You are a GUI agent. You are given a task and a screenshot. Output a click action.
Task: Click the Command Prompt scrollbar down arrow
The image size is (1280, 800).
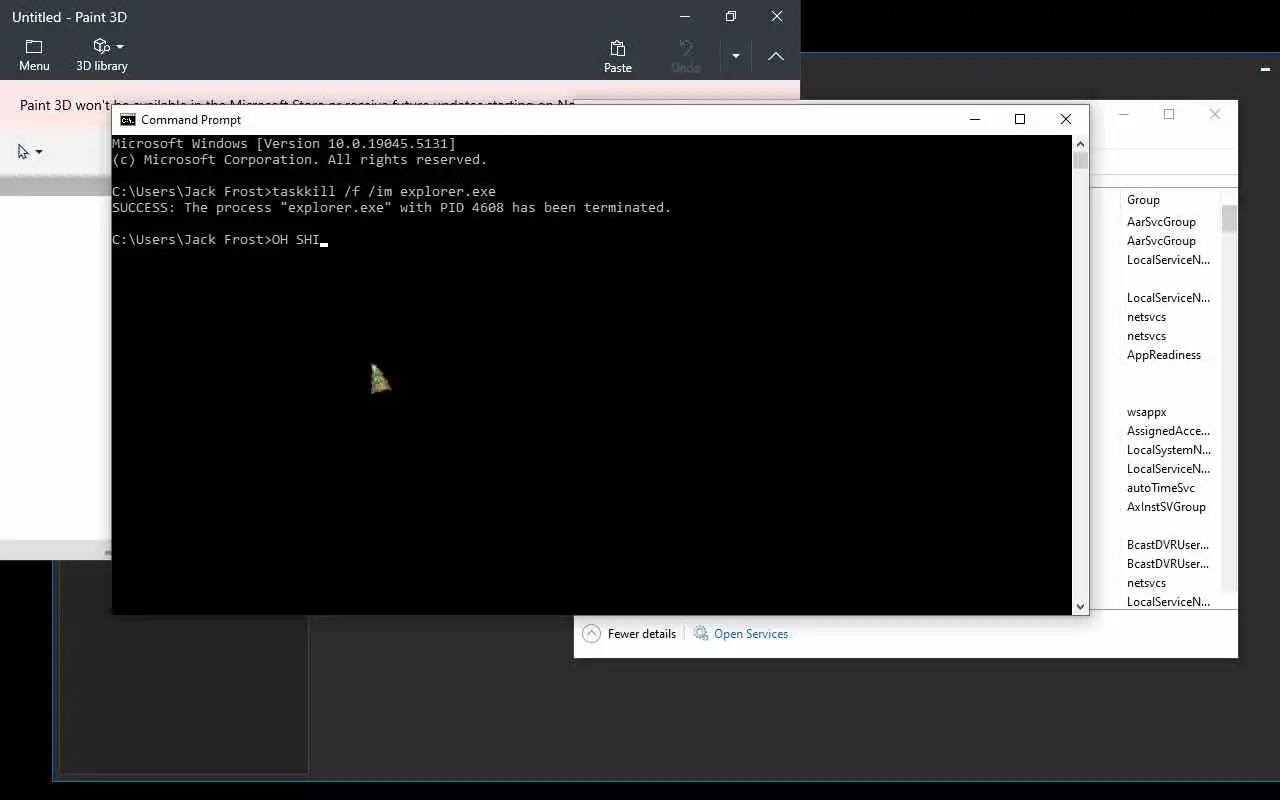(x=1080, y=606)
